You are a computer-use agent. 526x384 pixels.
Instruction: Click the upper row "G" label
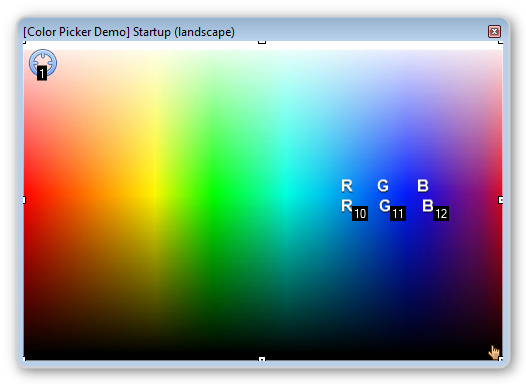pyautogui.click(x=383, y=186)
